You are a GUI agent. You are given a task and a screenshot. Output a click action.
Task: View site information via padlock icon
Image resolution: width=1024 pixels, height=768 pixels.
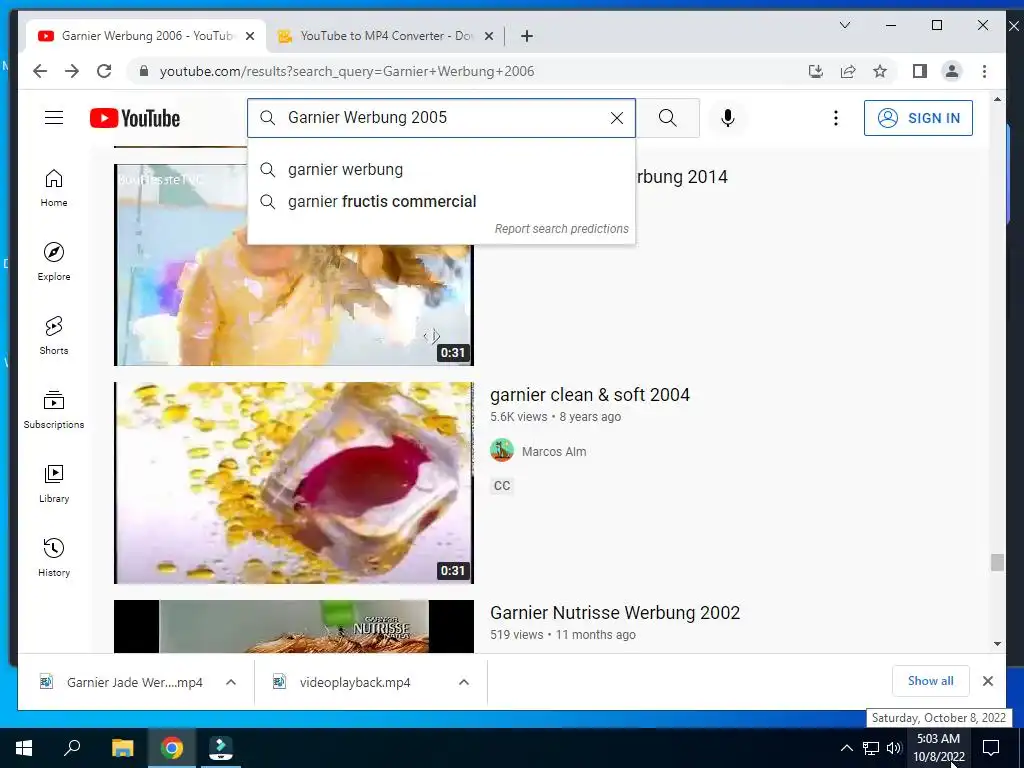[x=144, y=71]
